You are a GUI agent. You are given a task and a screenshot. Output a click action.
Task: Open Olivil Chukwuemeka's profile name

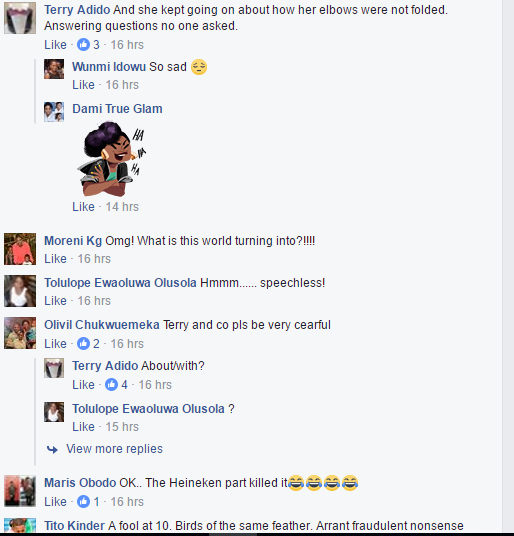[x=102, y=325]
